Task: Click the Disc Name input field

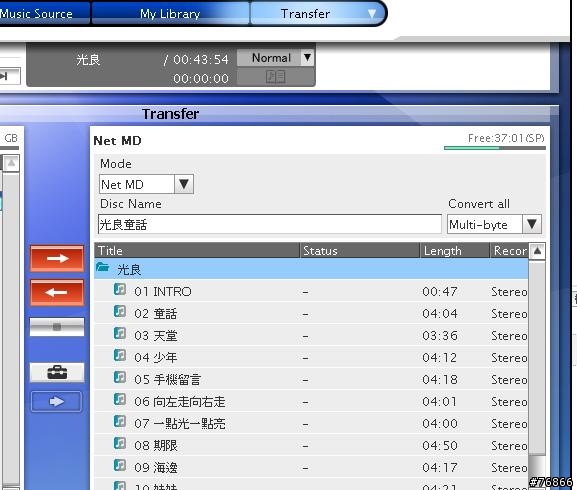Action: [270, 224]
